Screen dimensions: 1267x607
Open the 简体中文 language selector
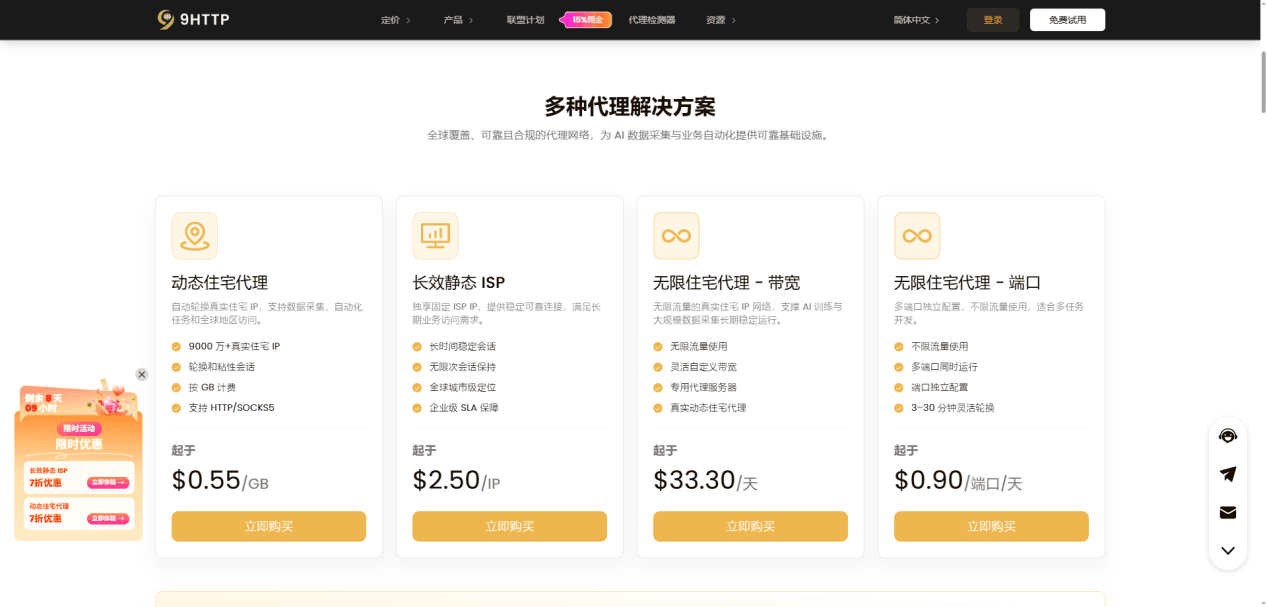point(916,20)
